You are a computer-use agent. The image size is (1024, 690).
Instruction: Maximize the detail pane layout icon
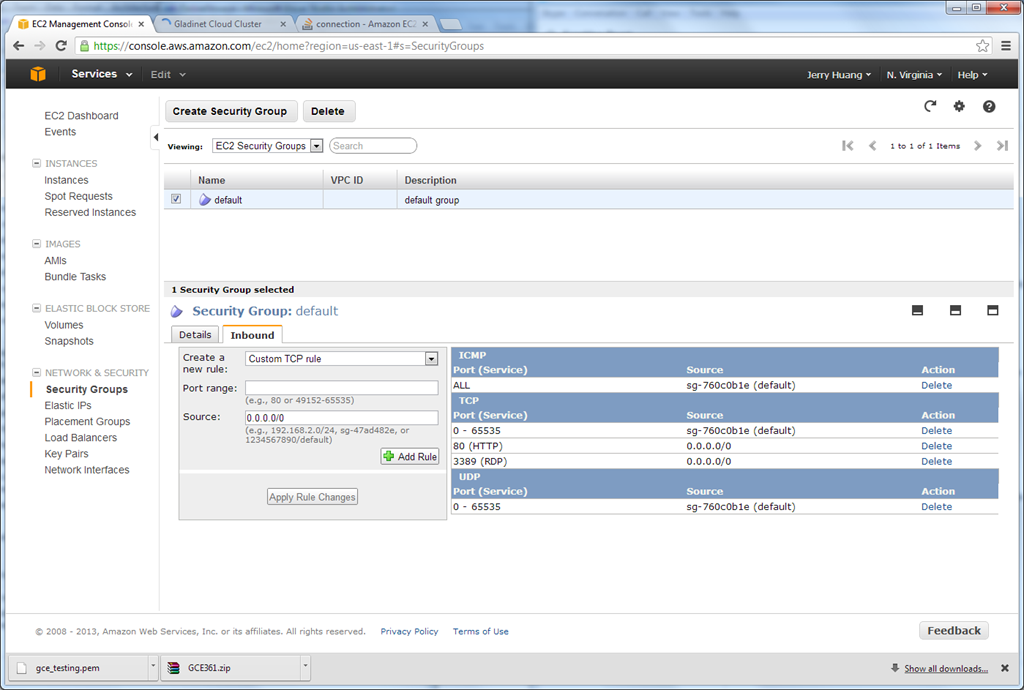pos(993,311)
